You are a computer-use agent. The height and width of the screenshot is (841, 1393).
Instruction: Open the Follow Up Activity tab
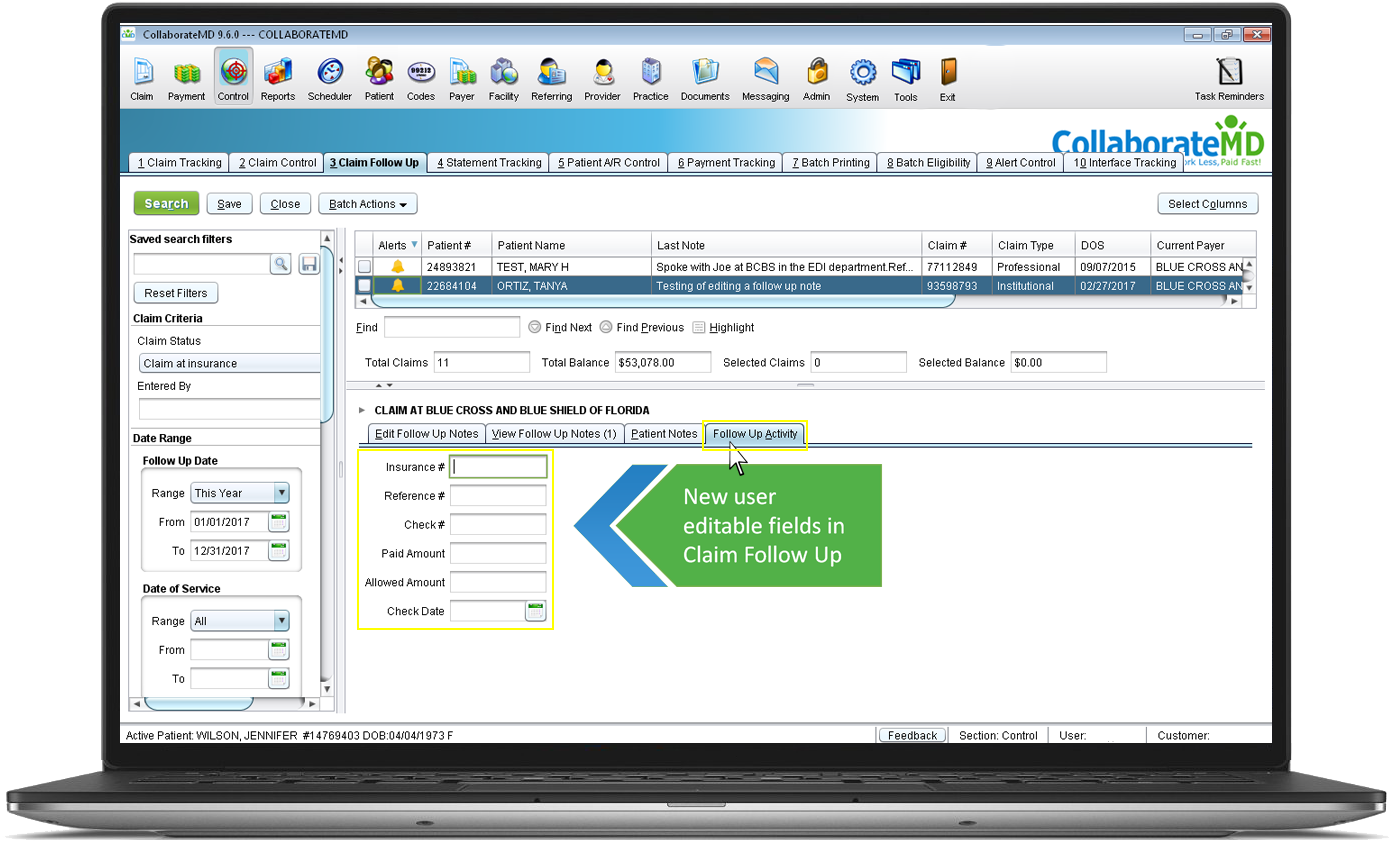pos(755,434)
